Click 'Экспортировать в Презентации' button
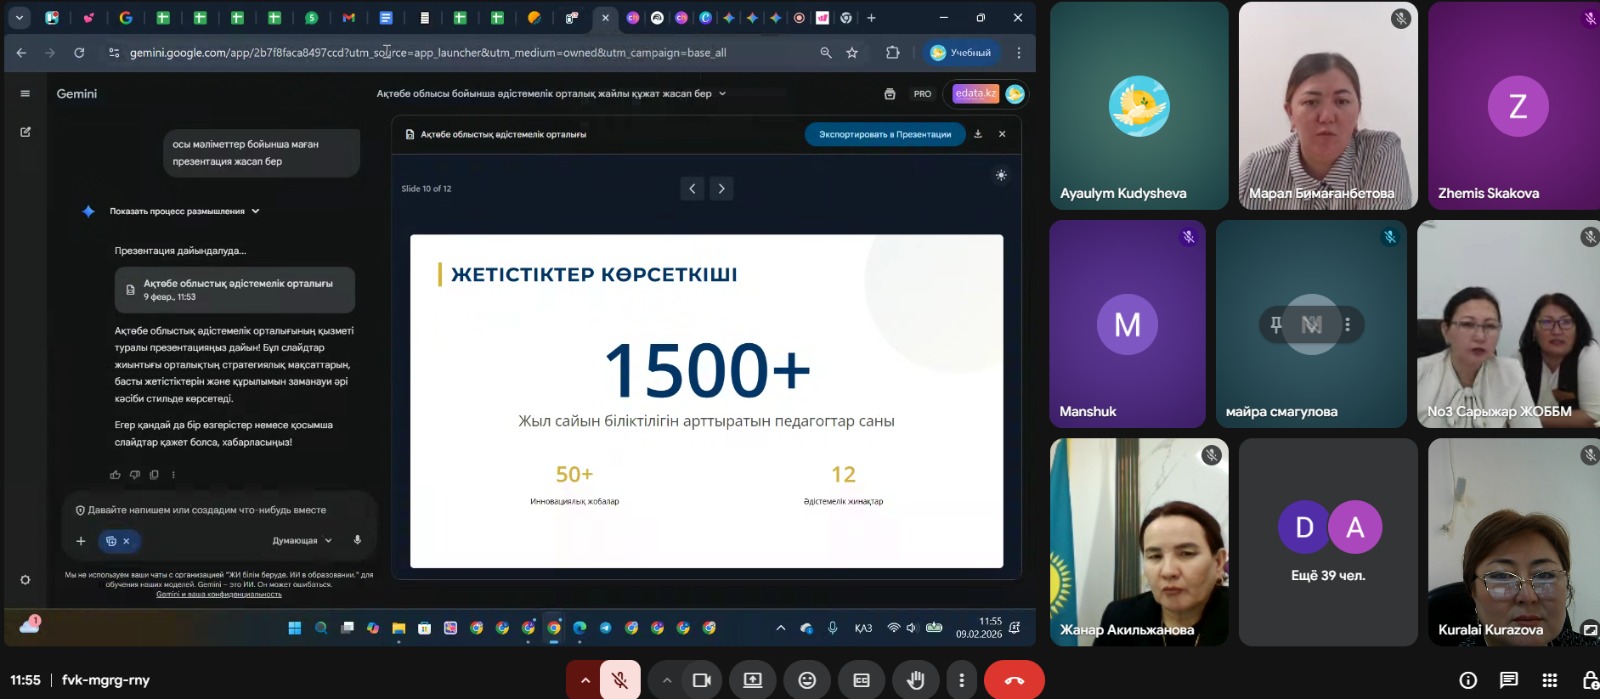 coord(884,134)
